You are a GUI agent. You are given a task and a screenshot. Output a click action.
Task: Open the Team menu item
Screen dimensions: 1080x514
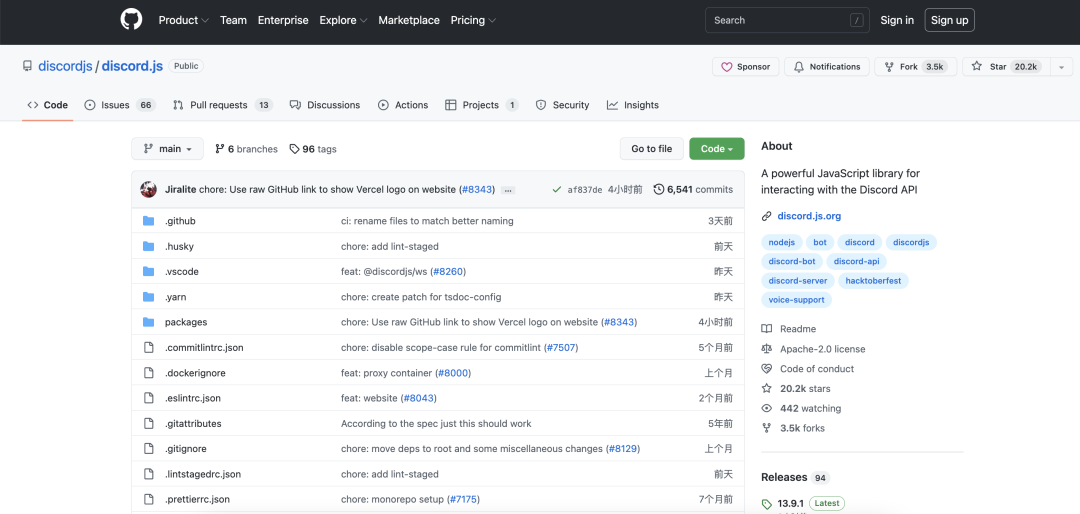coord(233,20)
